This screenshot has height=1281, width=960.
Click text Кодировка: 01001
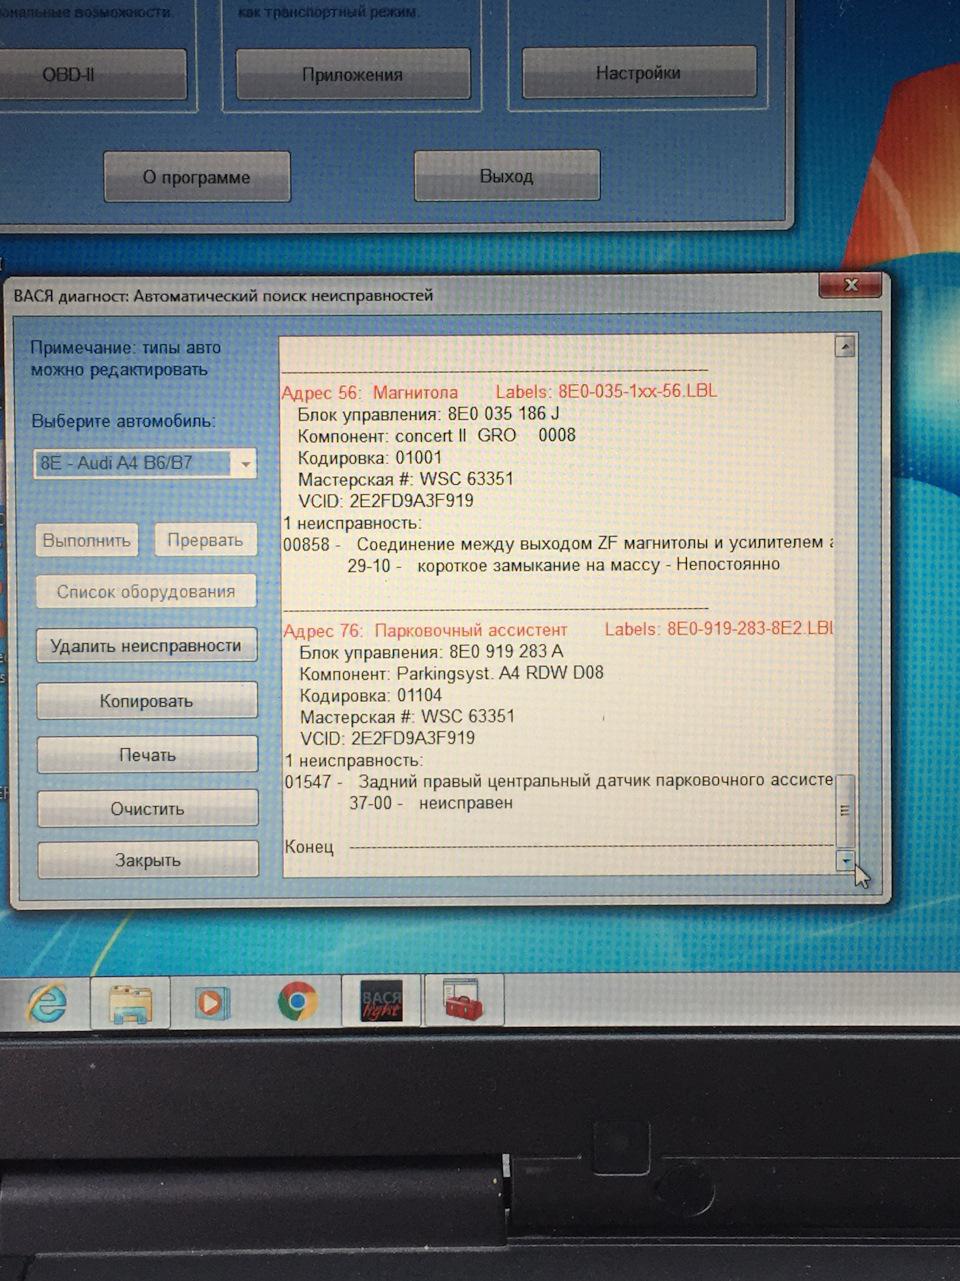coord(369,457)
